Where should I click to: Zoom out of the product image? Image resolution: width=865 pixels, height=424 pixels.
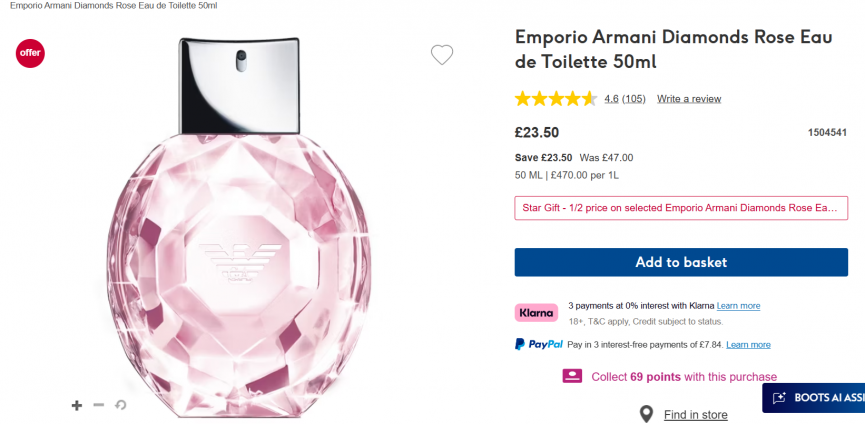pos(98,405)
